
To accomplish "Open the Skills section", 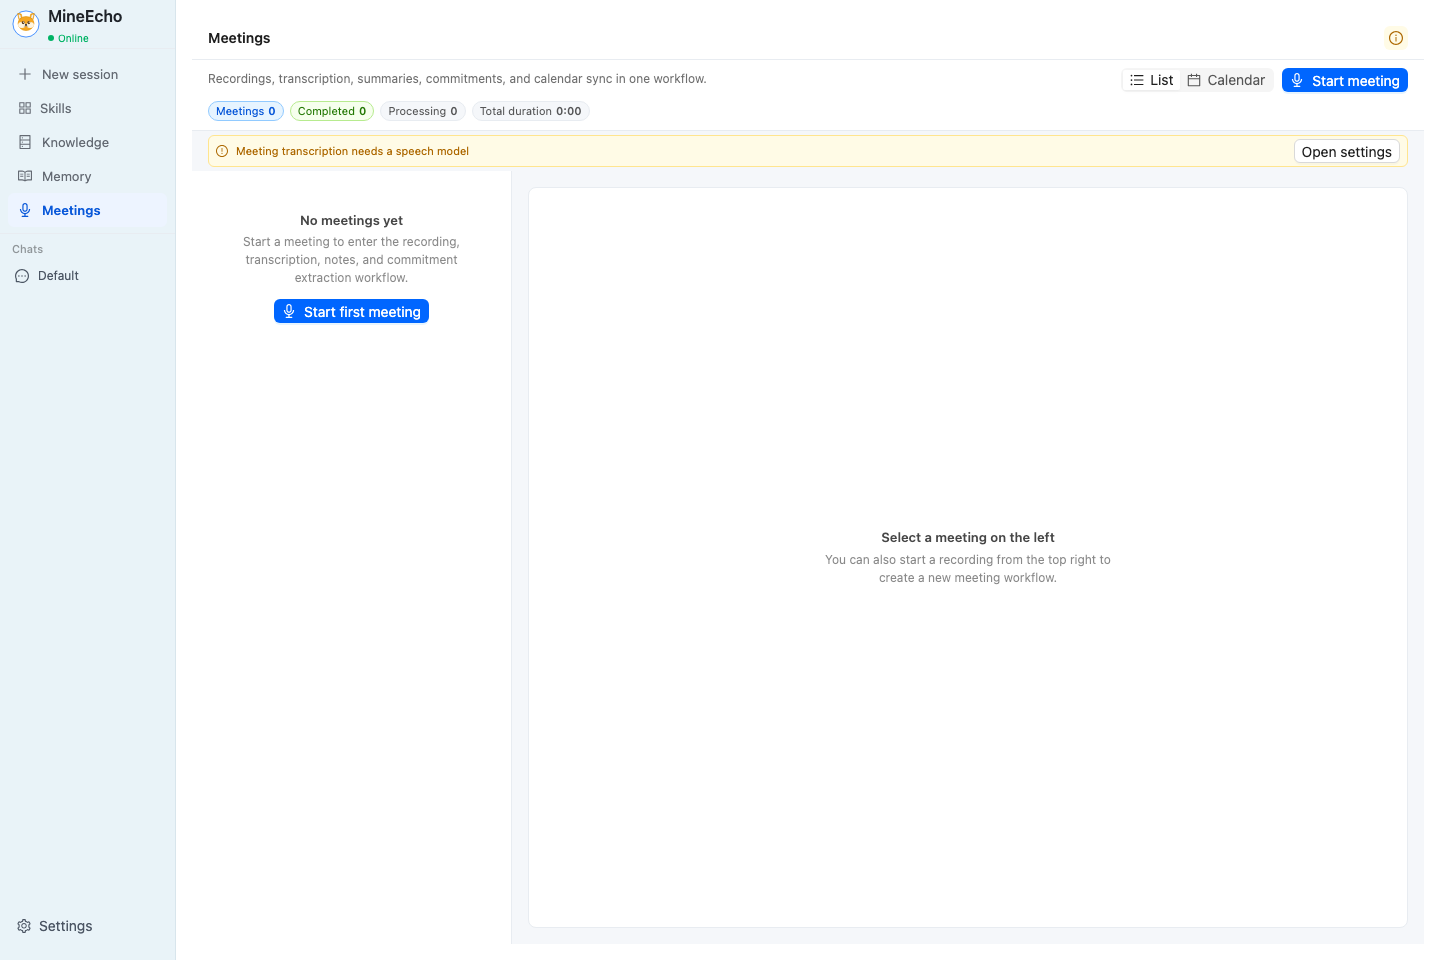I will tap(88, 108).
